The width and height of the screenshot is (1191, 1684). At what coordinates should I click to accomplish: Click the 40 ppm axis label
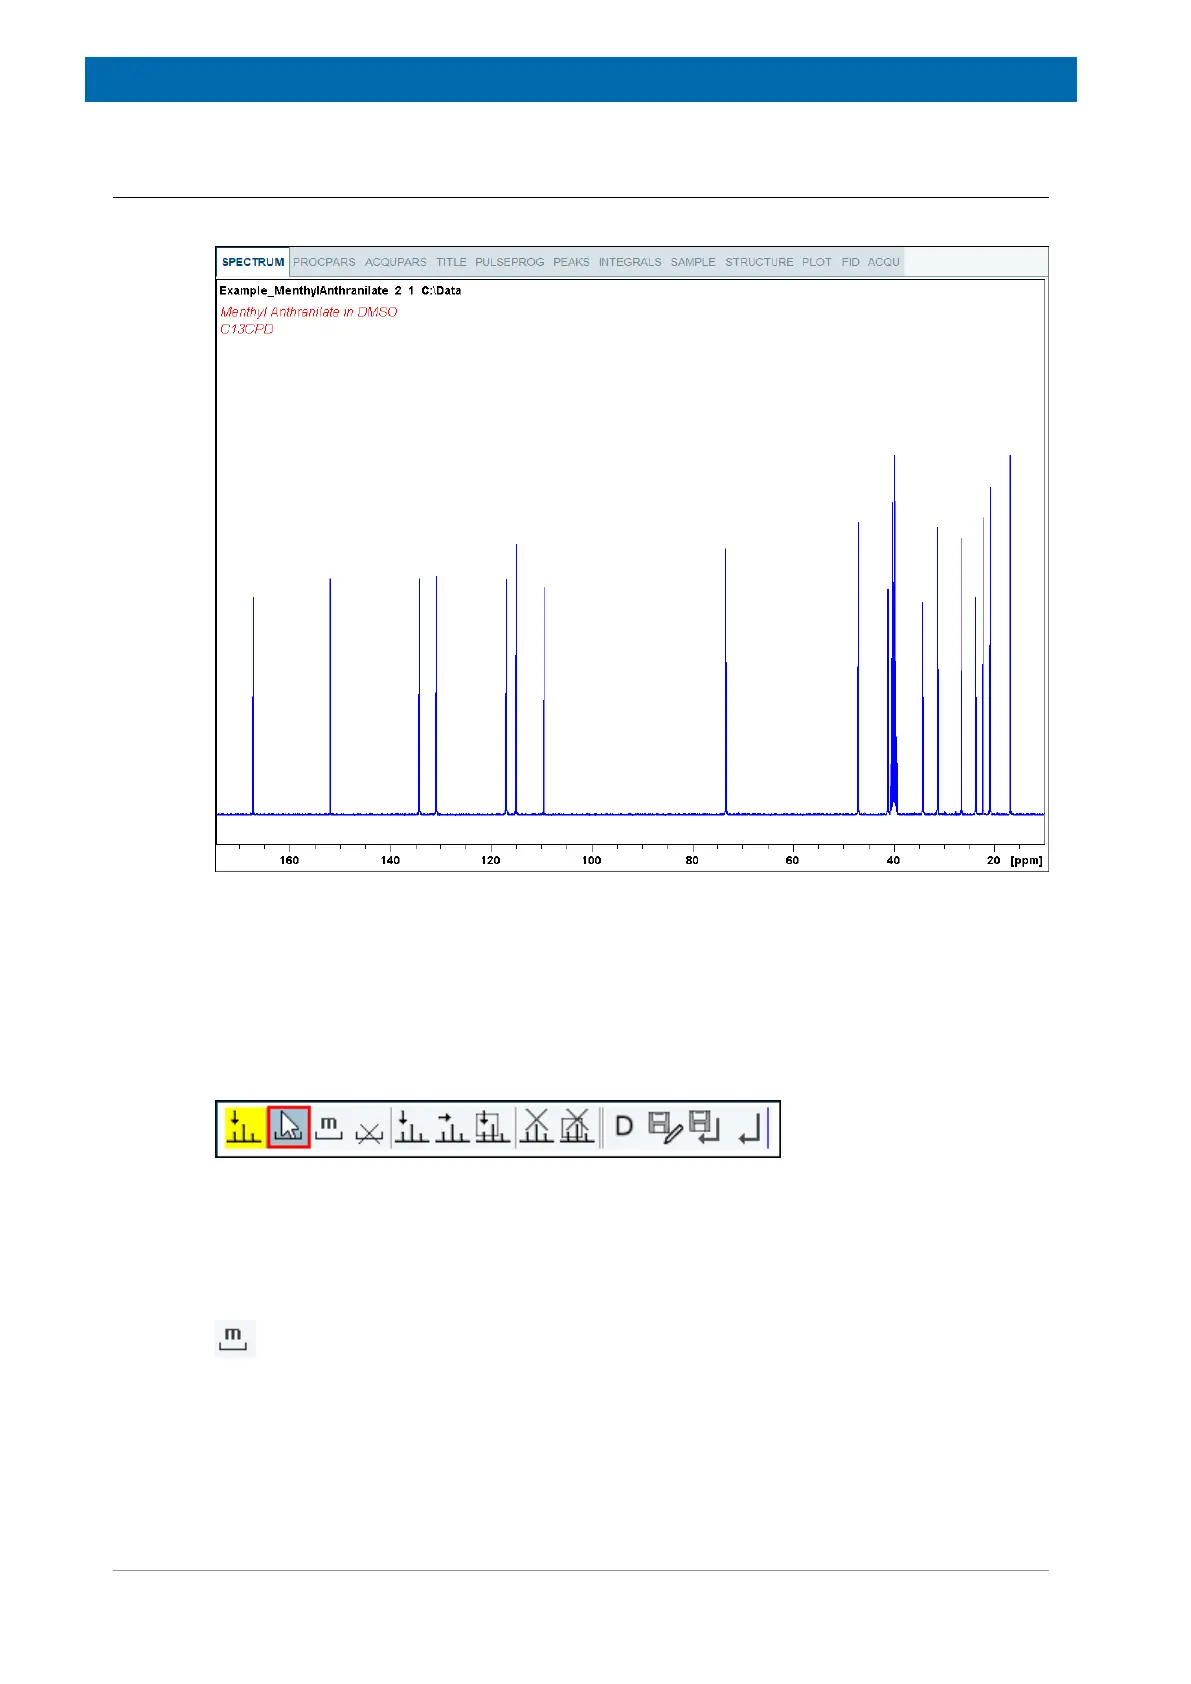pyautogui.click(x=893, y=860)
